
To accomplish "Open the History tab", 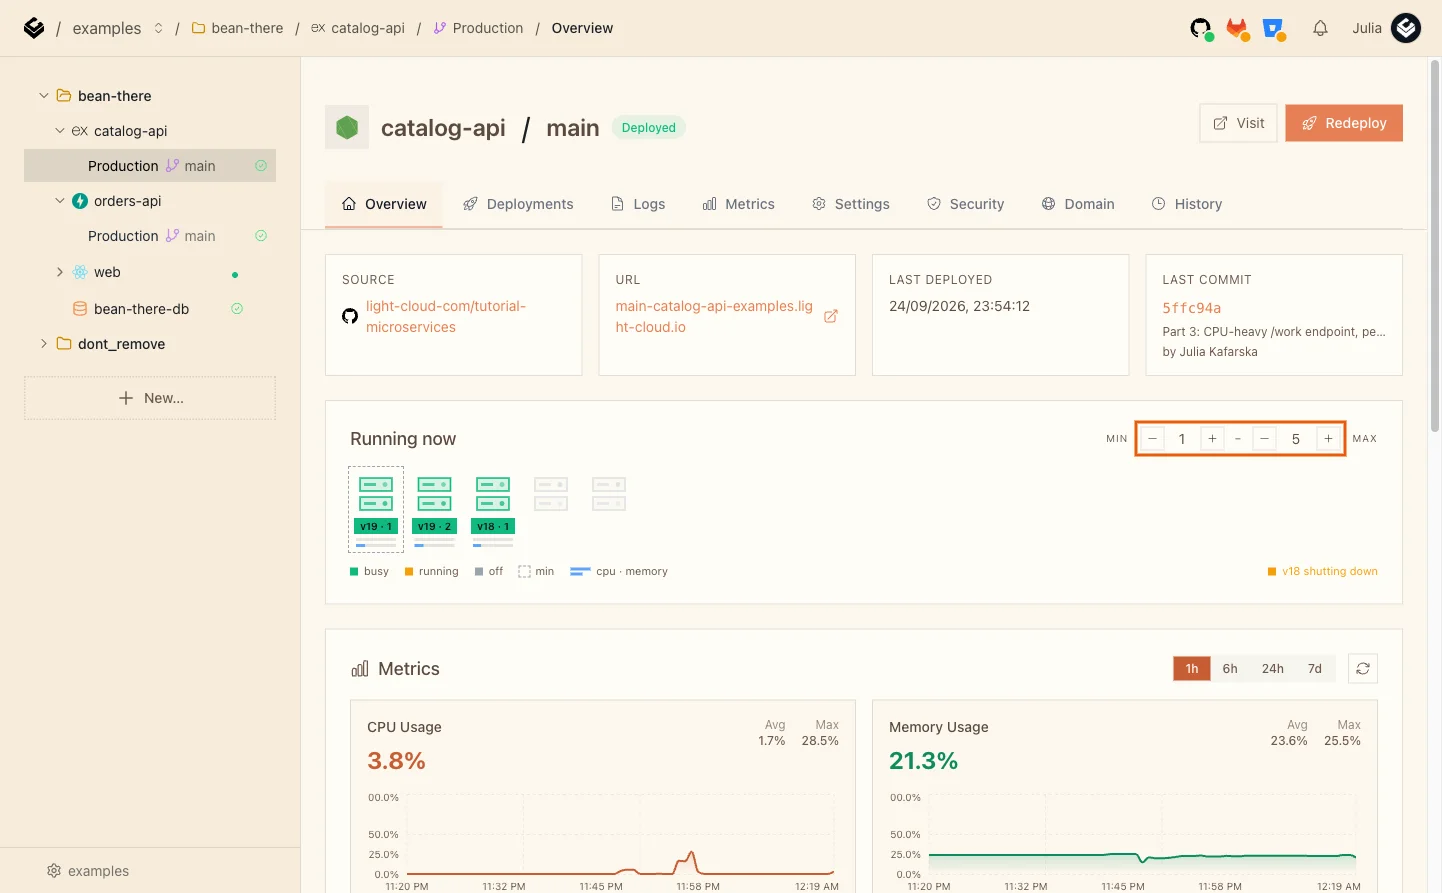I will 1187,204.
